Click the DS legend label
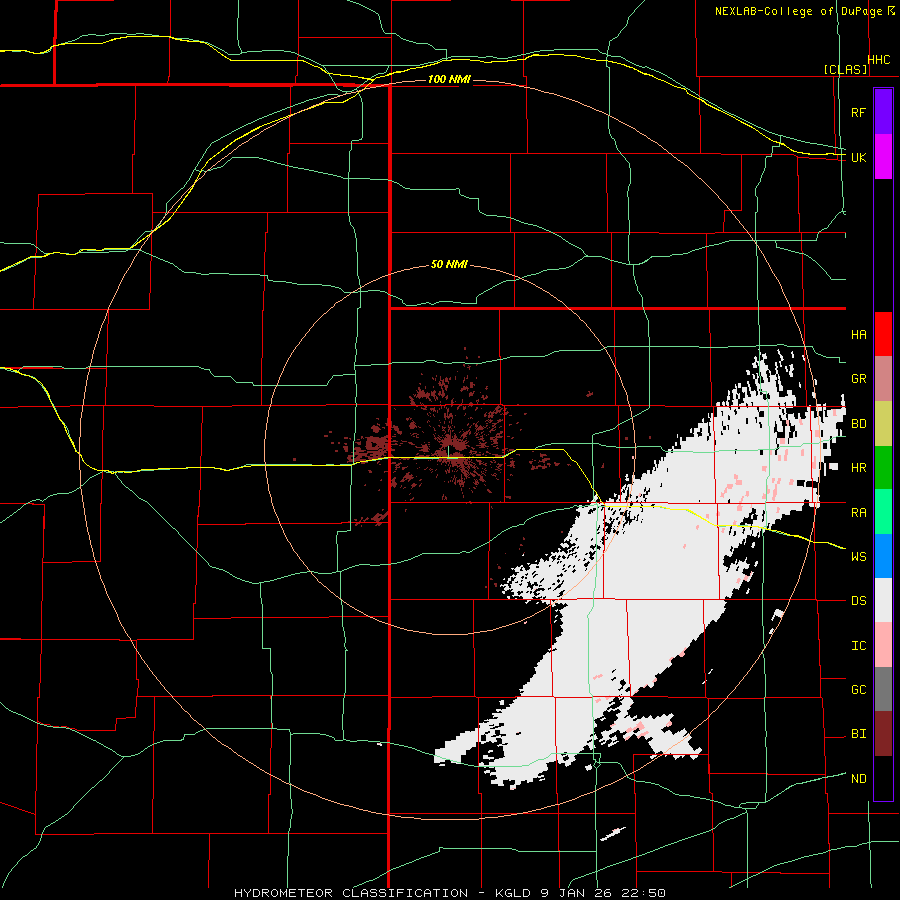 858,601
